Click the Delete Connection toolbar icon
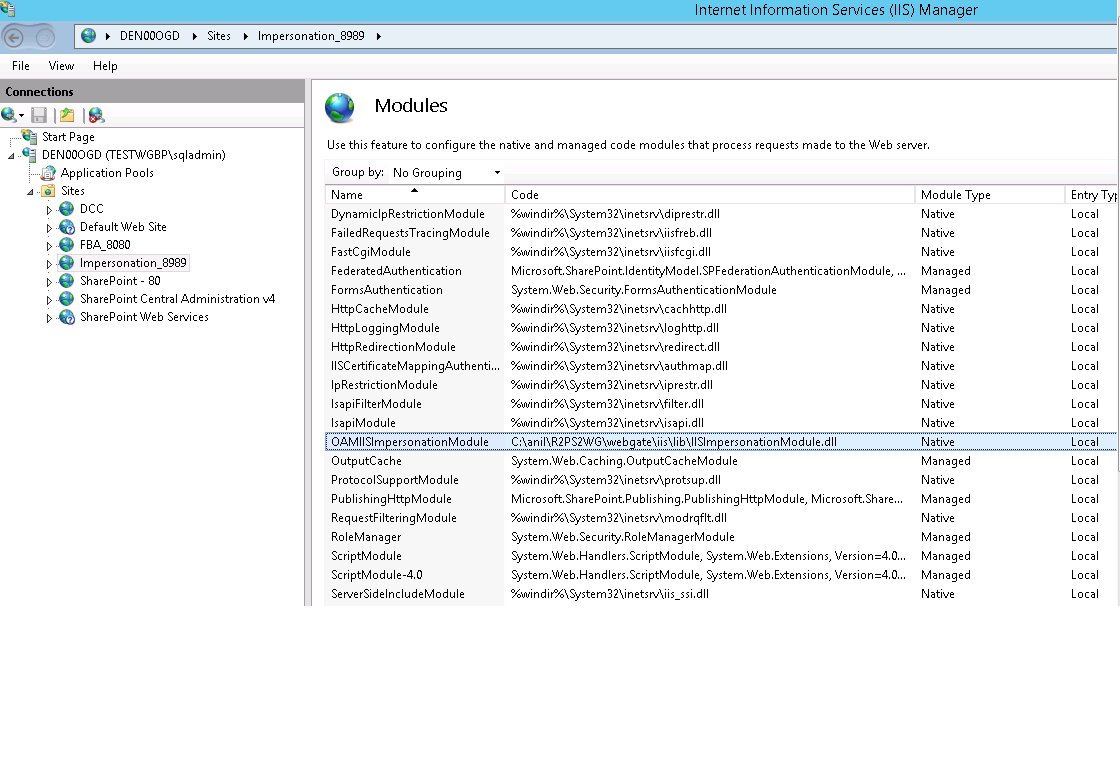The image size is (1120, 768). (x=96, y=115)
